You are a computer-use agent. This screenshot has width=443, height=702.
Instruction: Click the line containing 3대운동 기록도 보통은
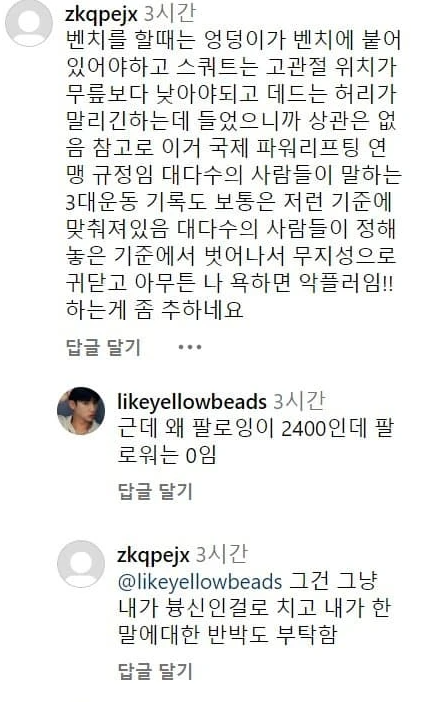[229, 202]
